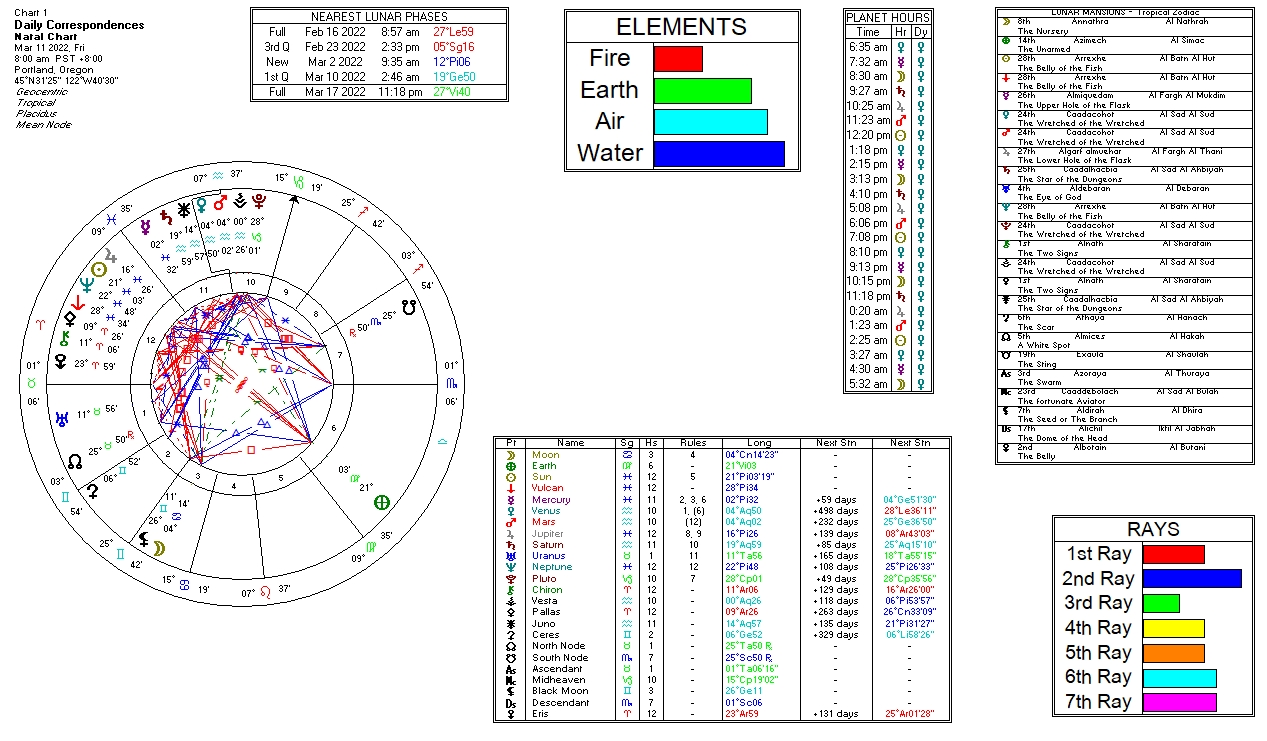Click the 'NEAREST LUNAR PHASES' header
Image resolution: width=1267 pixels, height=741 pixels.
379,17
